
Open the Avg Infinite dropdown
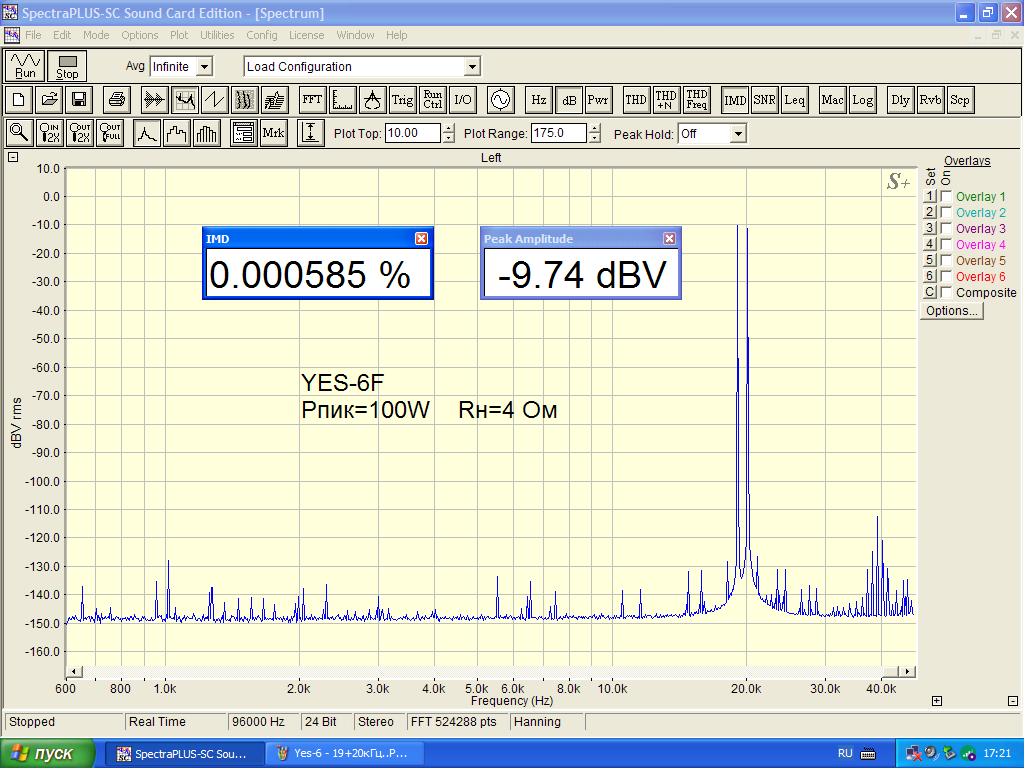pyautogui.click(x=204, y=67)
